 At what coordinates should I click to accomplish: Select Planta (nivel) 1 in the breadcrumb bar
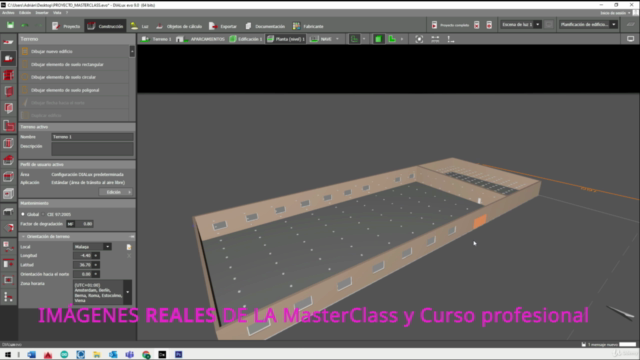[286, 39]
